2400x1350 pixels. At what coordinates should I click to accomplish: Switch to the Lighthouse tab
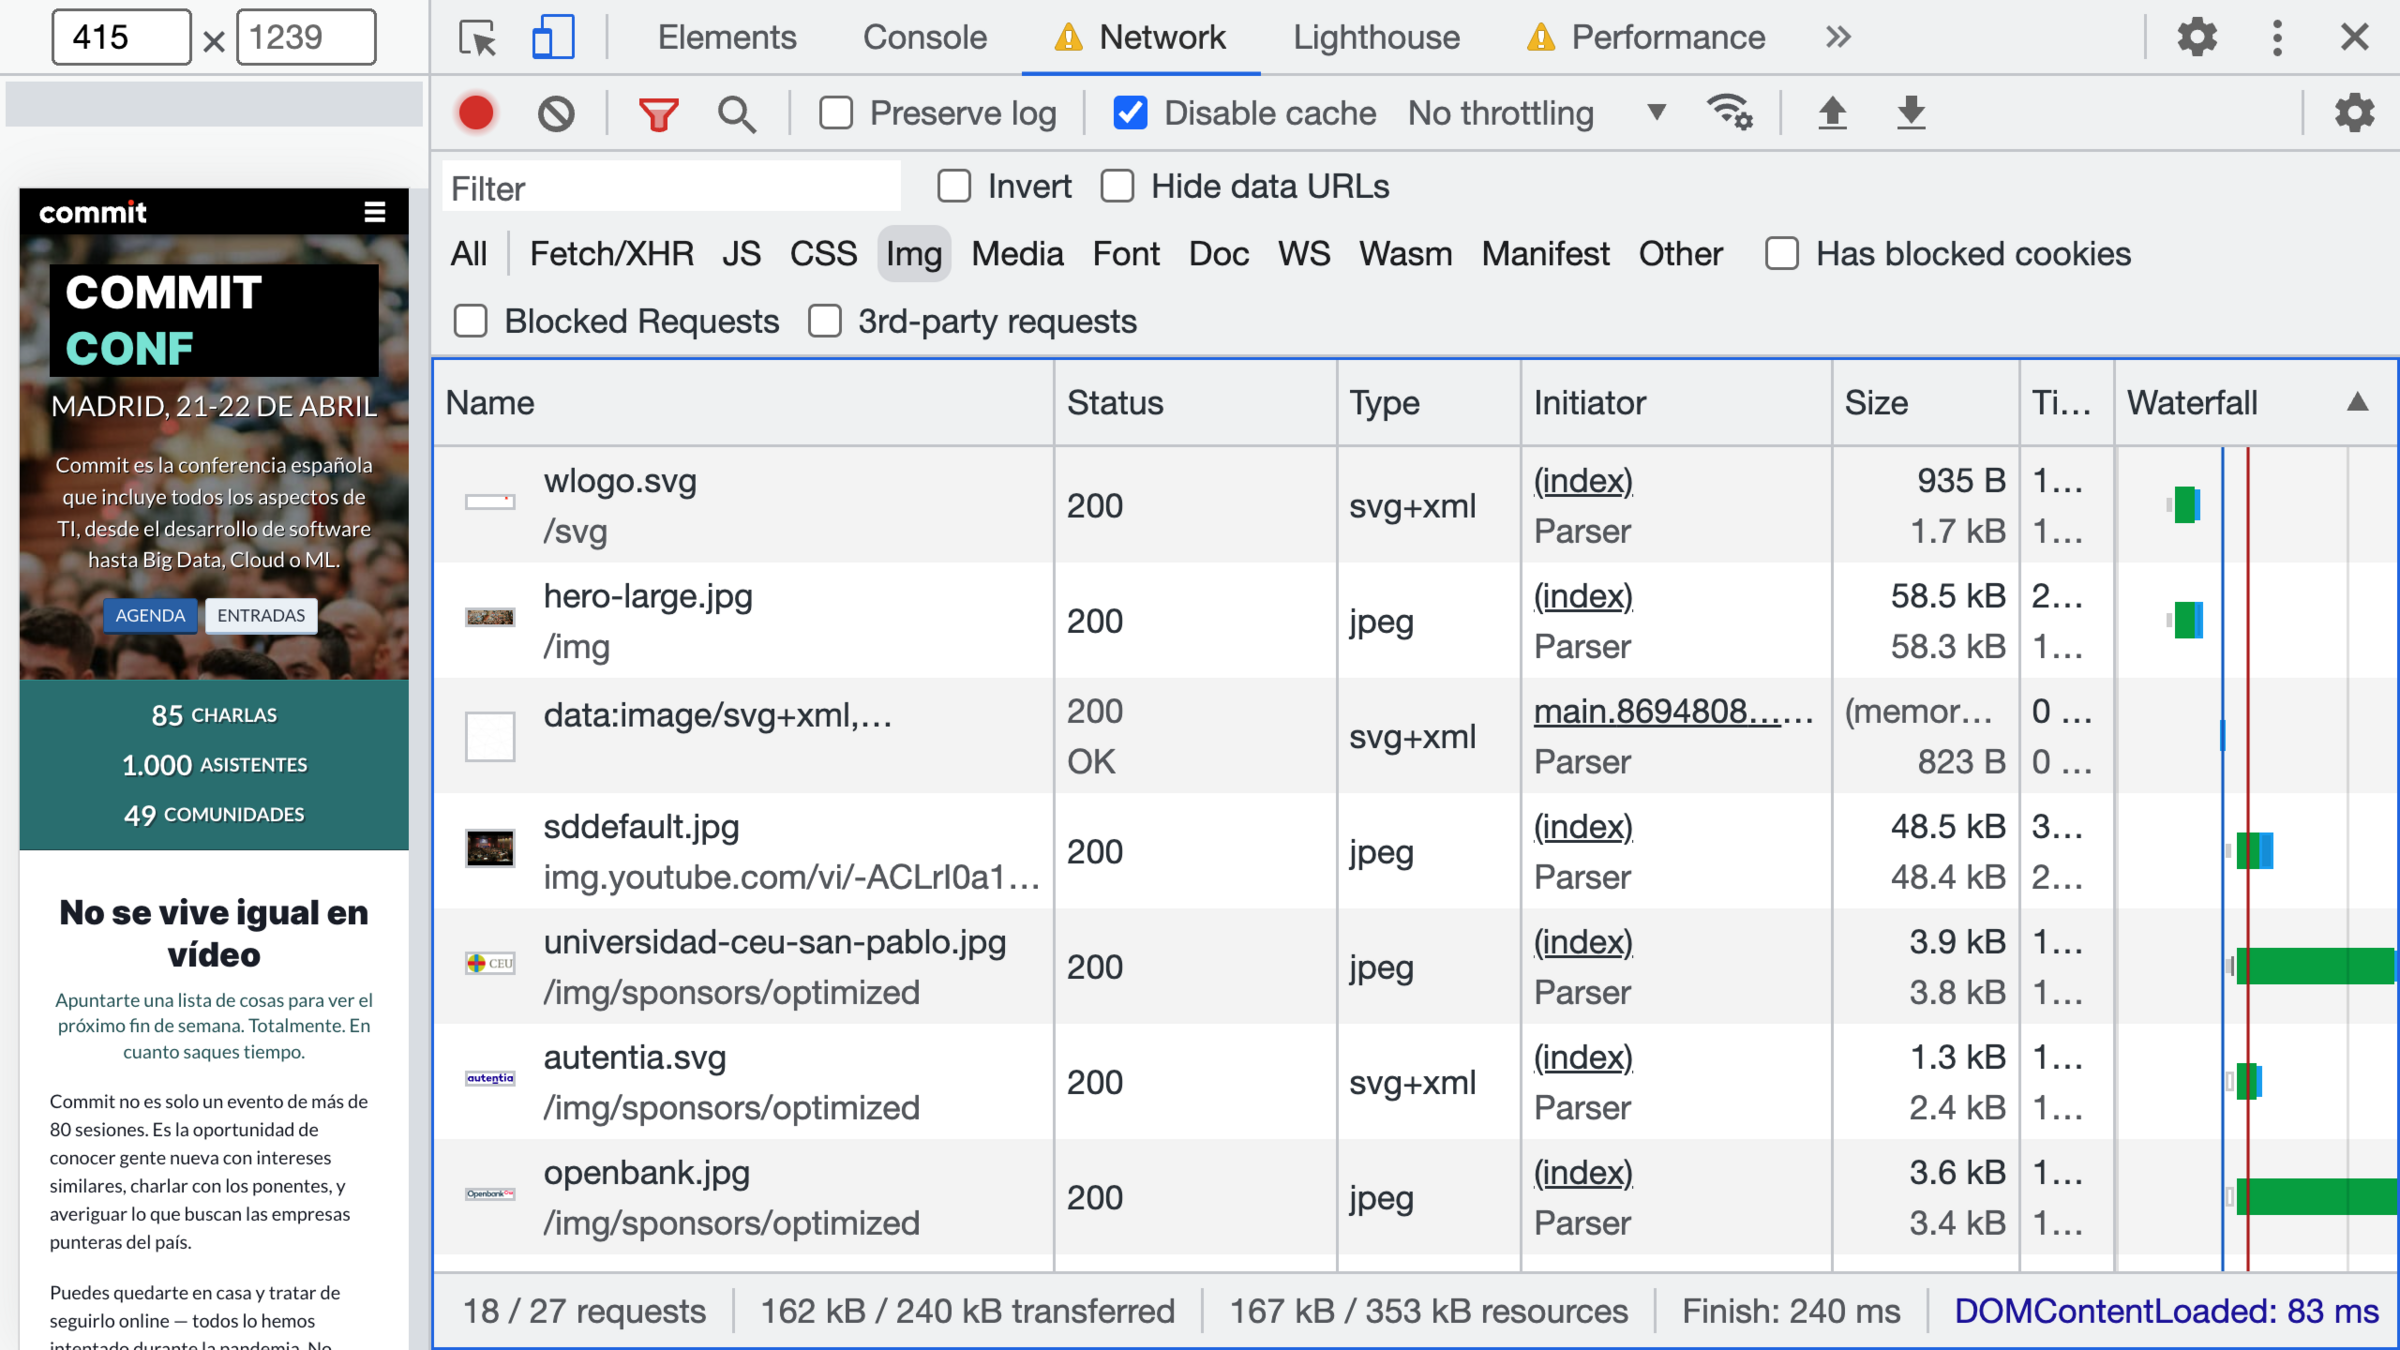[x=1376, y=38]
